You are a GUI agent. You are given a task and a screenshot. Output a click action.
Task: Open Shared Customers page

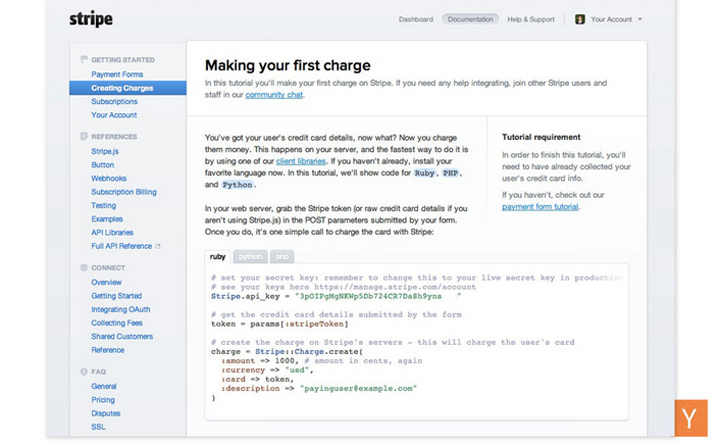click(122, 336)
